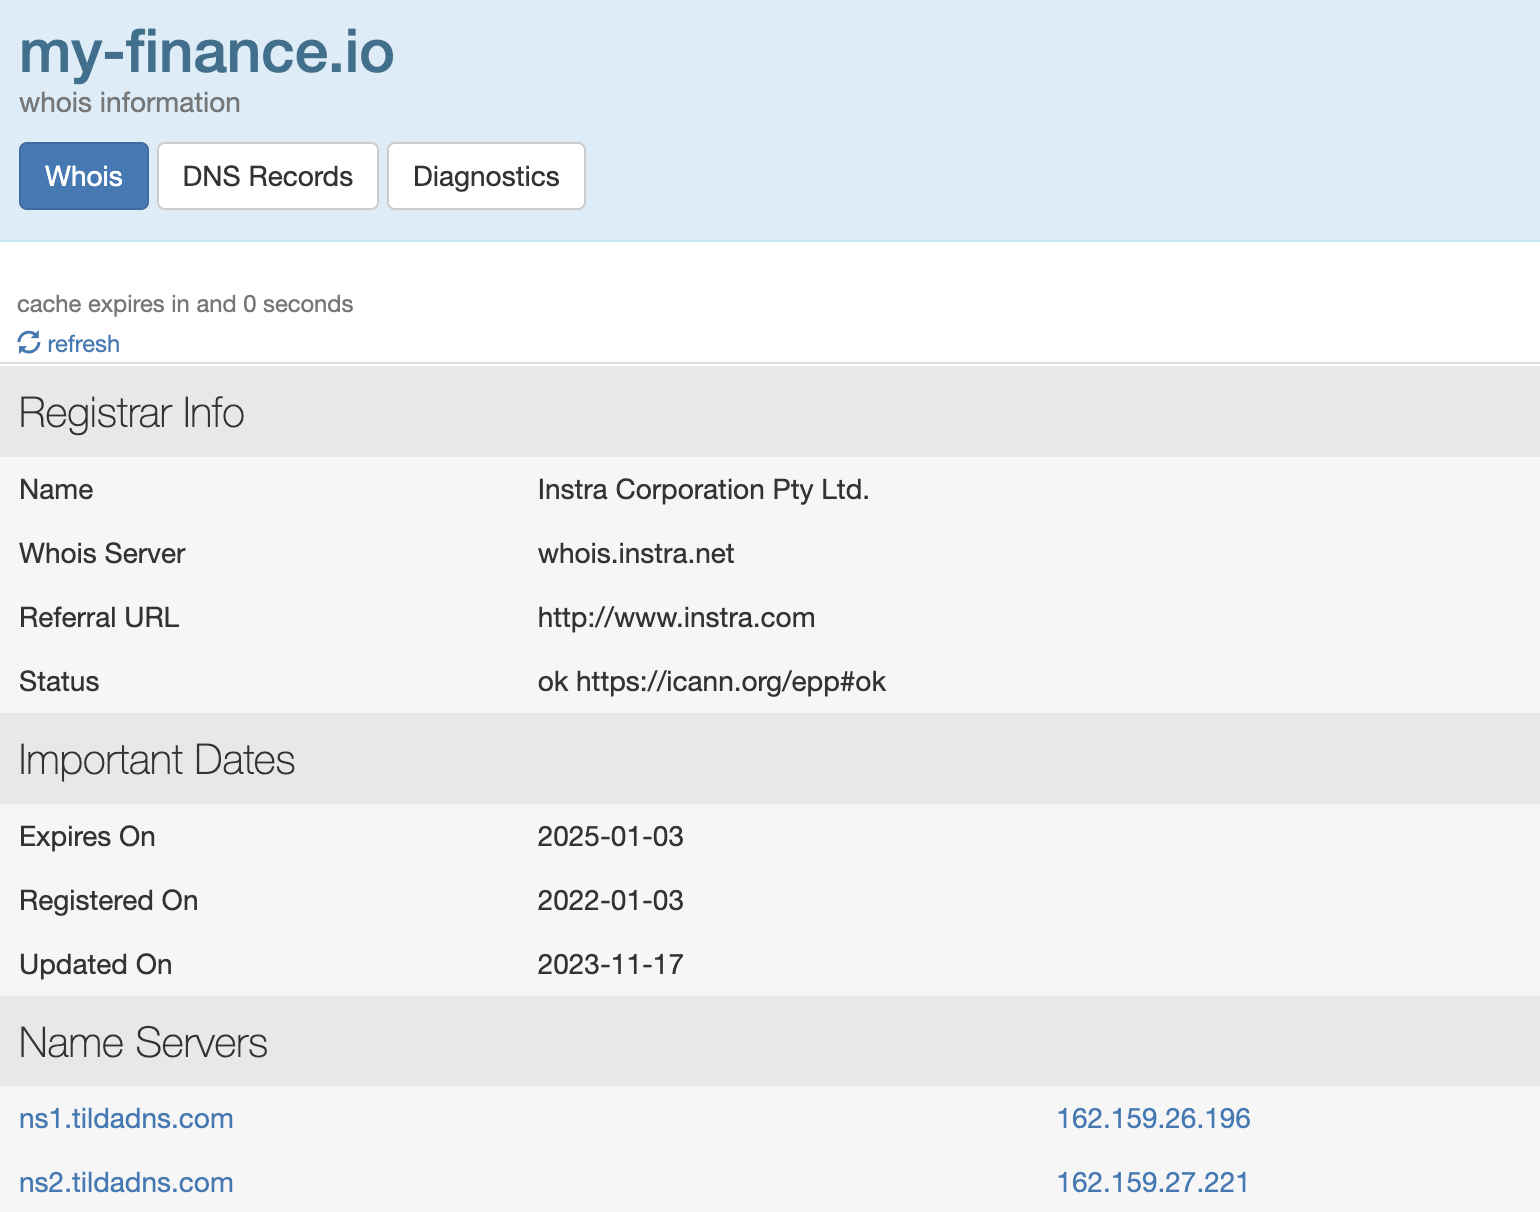Open the Diagnostics tab
Screen dimensions: 1540x1212
tap(486, 176)
